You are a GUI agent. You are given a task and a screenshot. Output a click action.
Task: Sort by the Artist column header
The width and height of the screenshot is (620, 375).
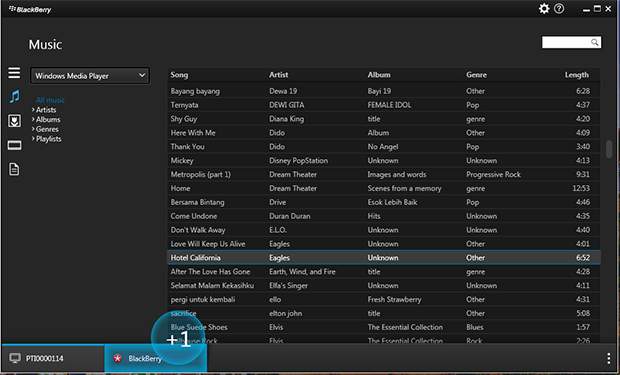coord(279,75)
